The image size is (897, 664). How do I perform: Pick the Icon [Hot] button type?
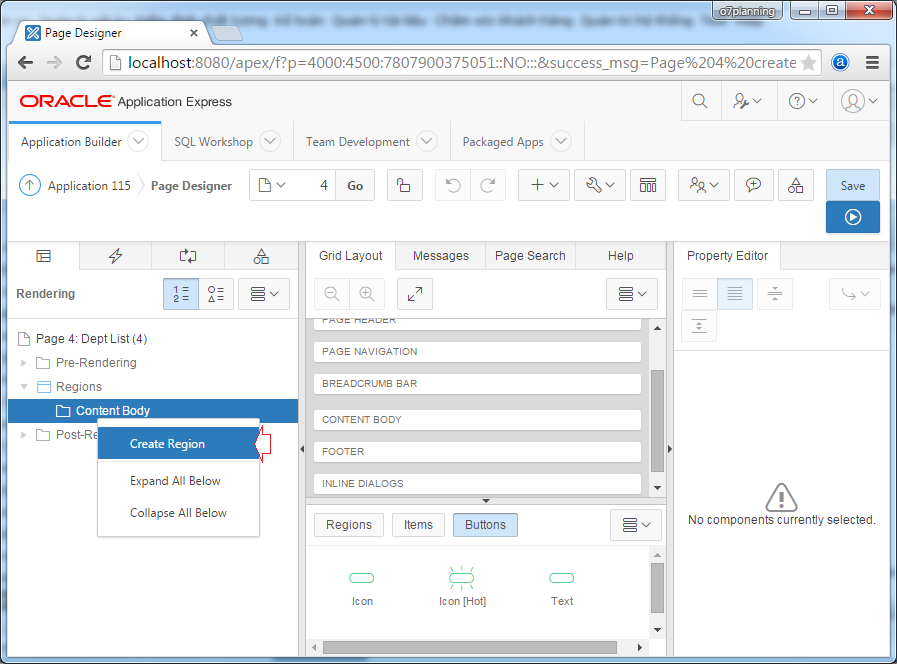(x=462, y=588)
